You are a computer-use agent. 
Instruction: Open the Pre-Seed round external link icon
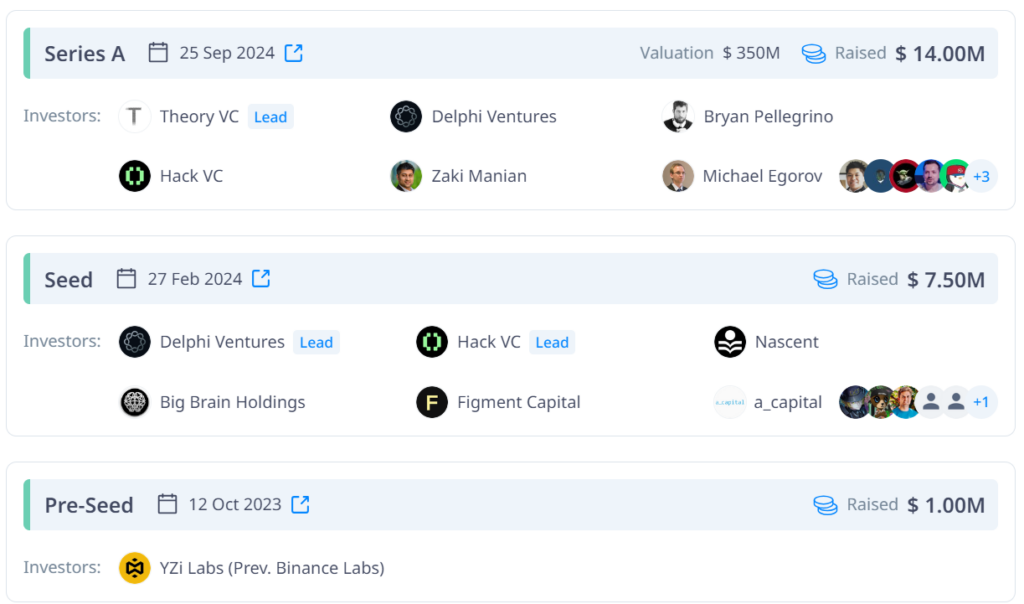click(x=300, y=504)
